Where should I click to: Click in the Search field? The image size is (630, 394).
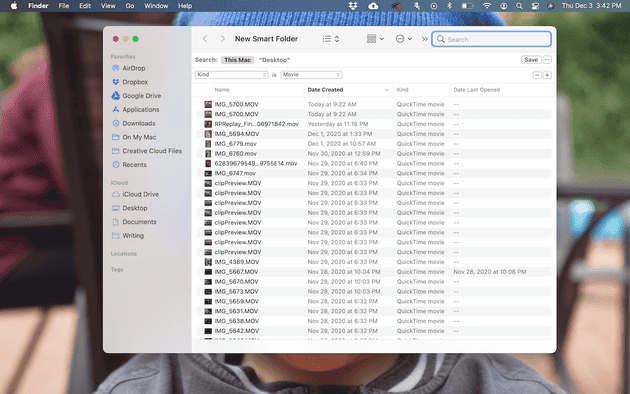click(x=491, y=39)
